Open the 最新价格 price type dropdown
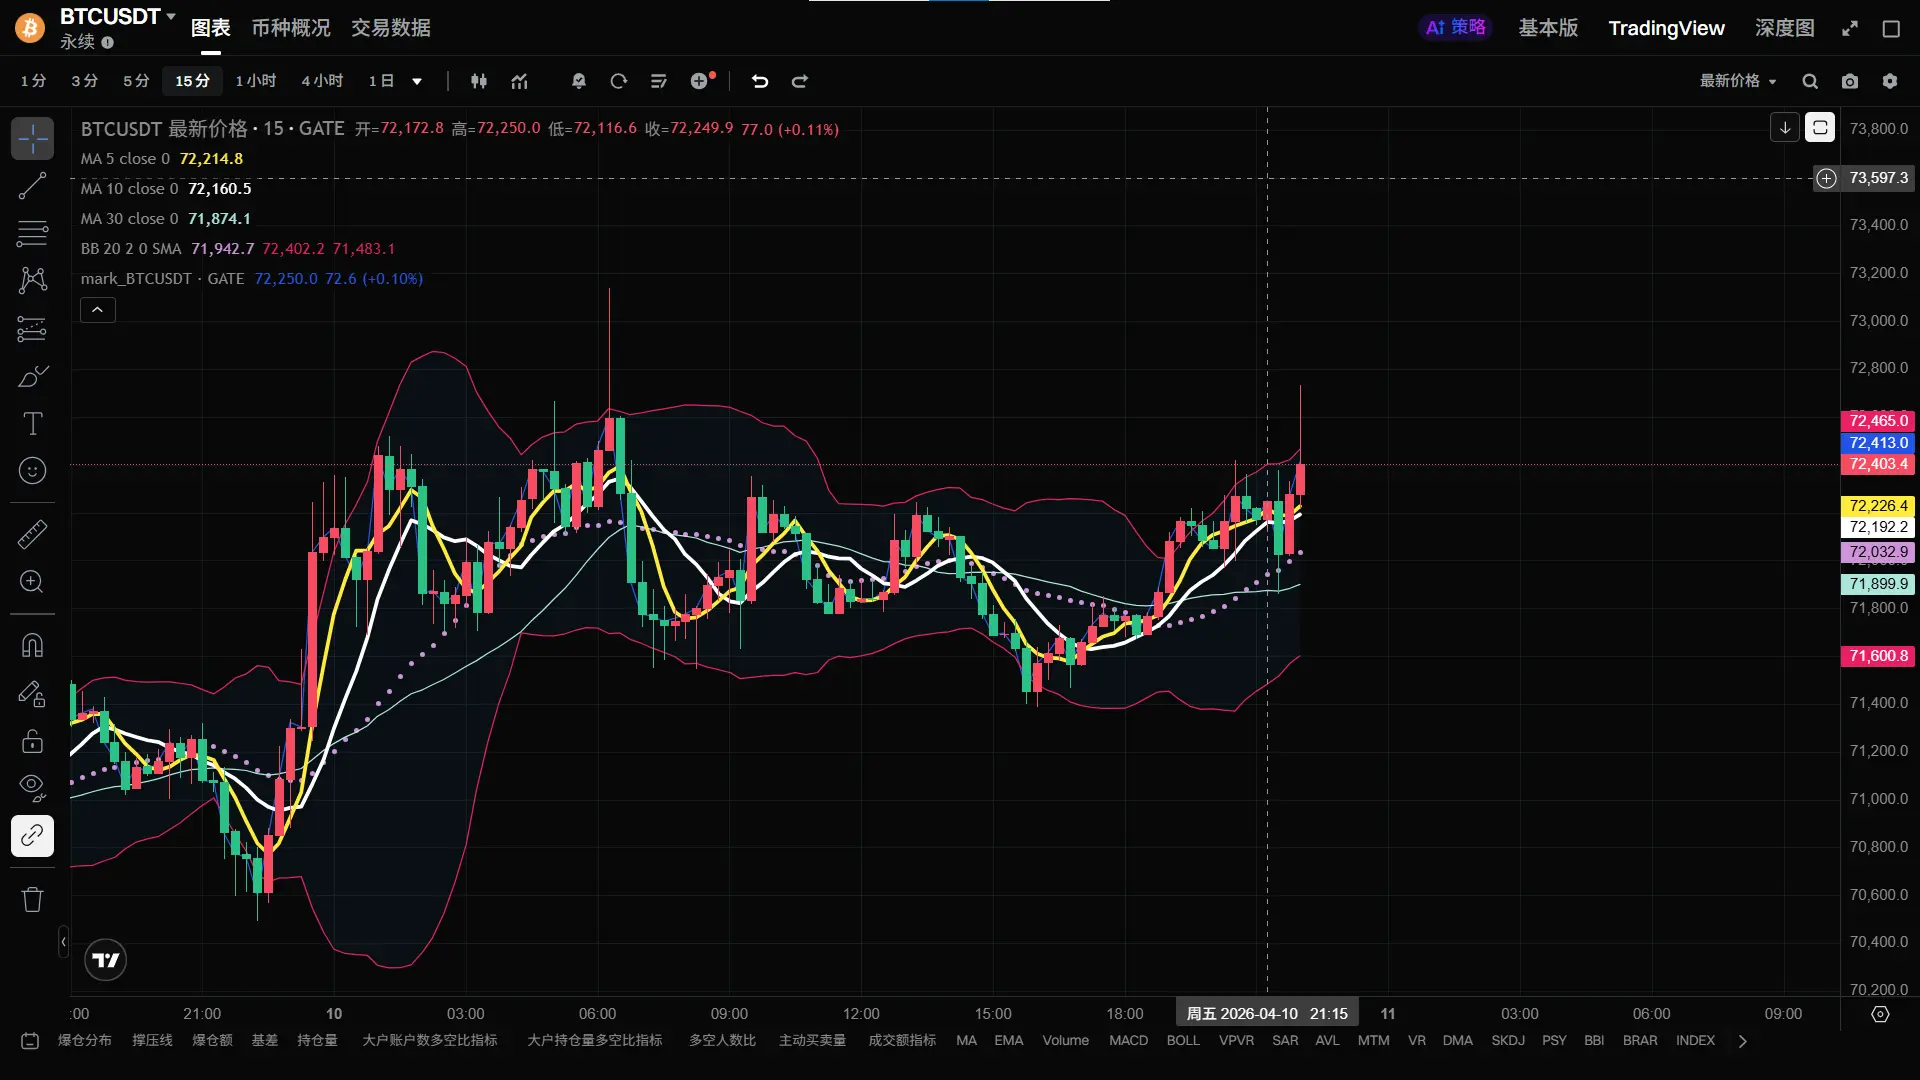 pyautogui.click(x=1738, y=81)
